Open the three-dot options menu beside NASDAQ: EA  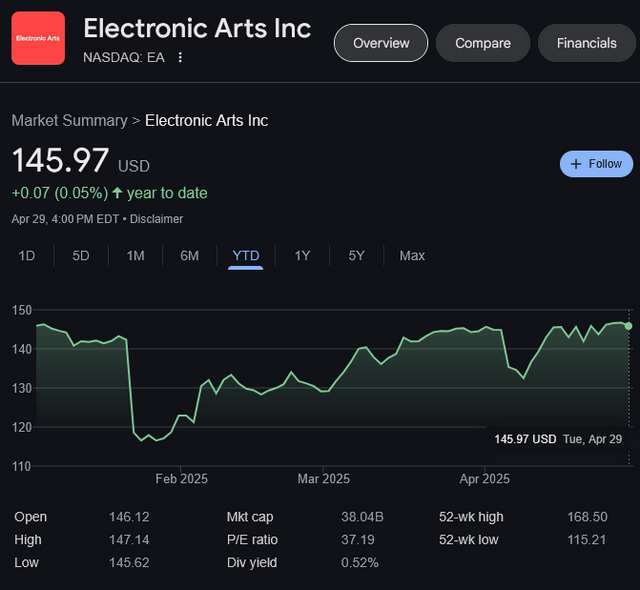(x=180, y=57)
